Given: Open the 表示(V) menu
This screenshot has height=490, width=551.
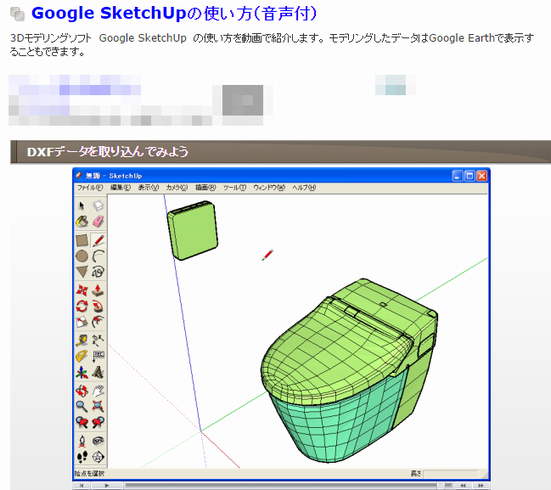Looking at the screenshot, I should point(148,188).
